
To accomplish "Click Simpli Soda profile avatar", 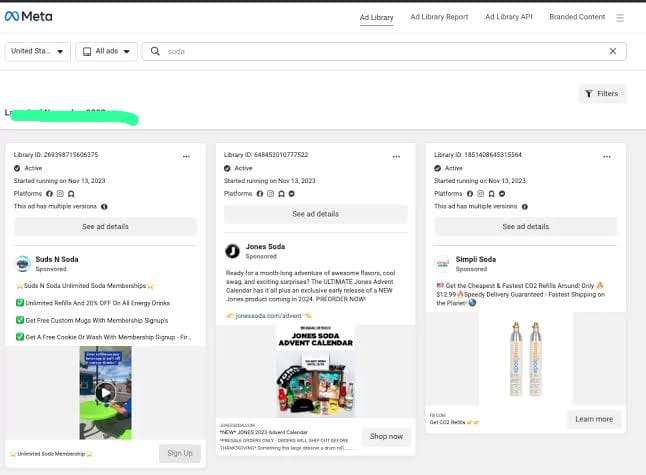I will [x=442, y=264].
